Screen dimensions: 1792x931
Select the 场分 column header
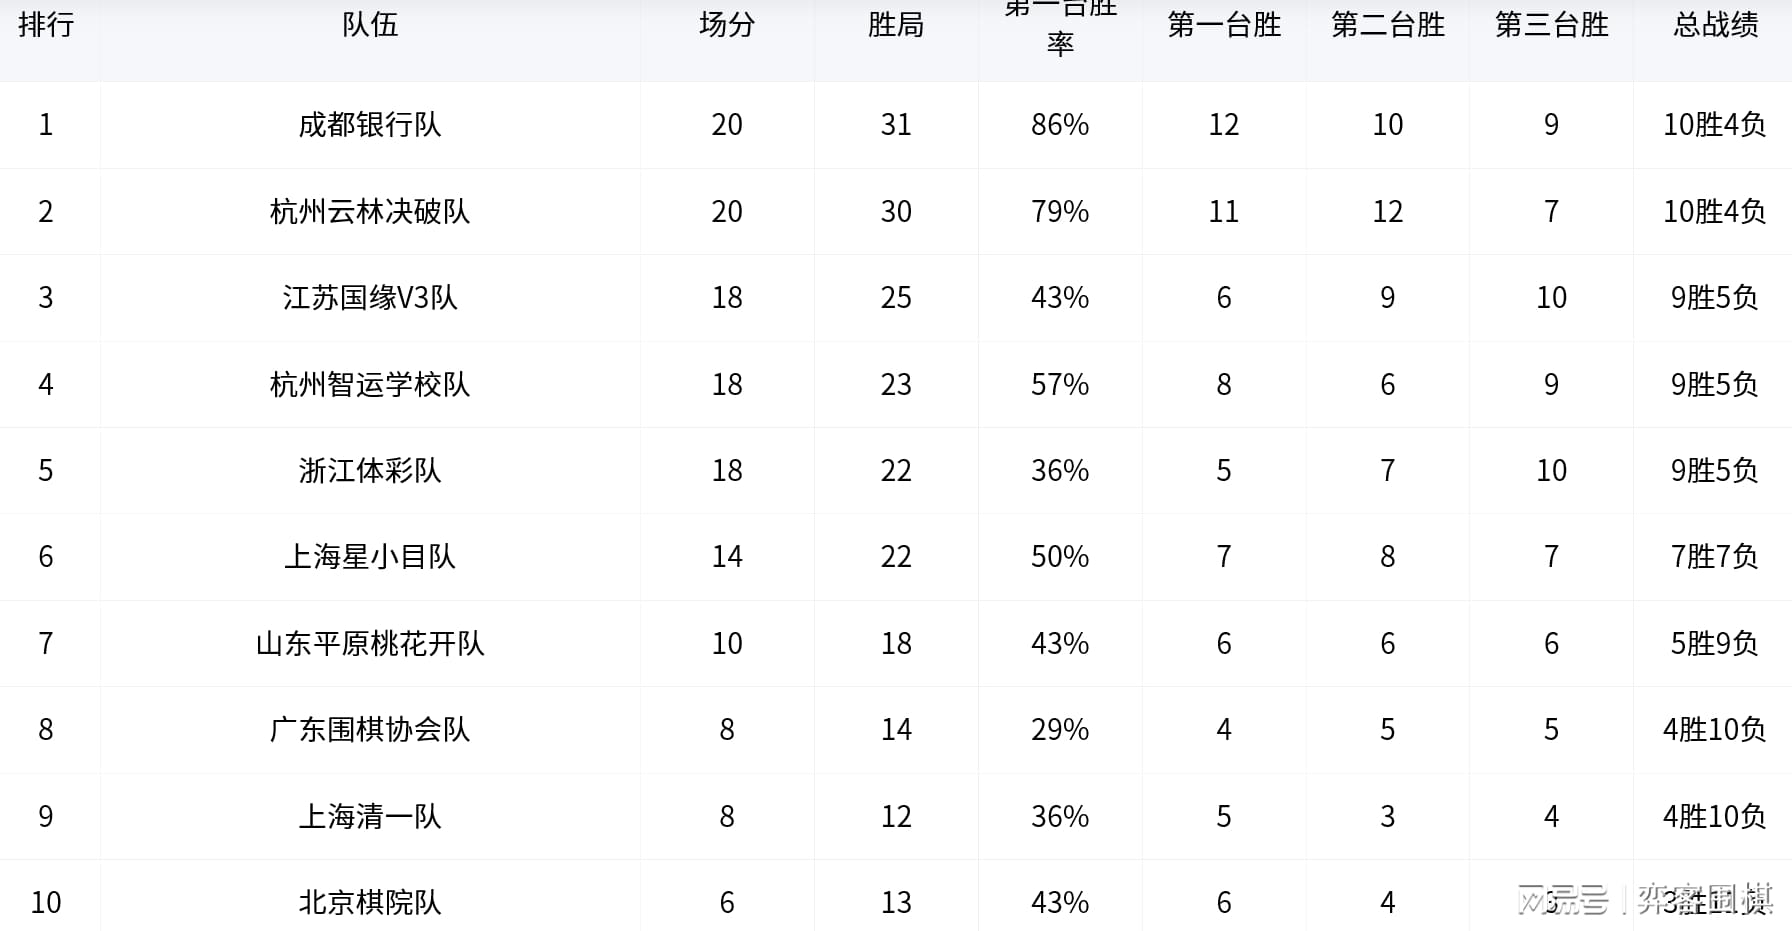tap(727, 25)
